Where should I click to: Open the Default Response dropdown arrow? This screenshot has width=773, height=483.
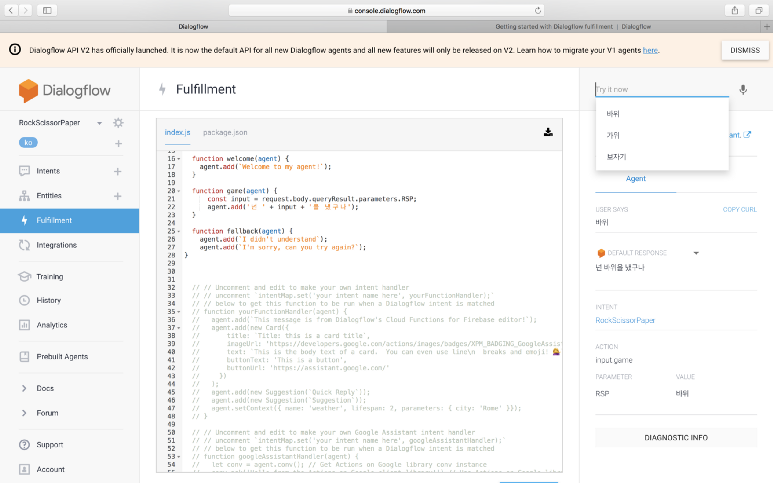(x=696, y=253)
